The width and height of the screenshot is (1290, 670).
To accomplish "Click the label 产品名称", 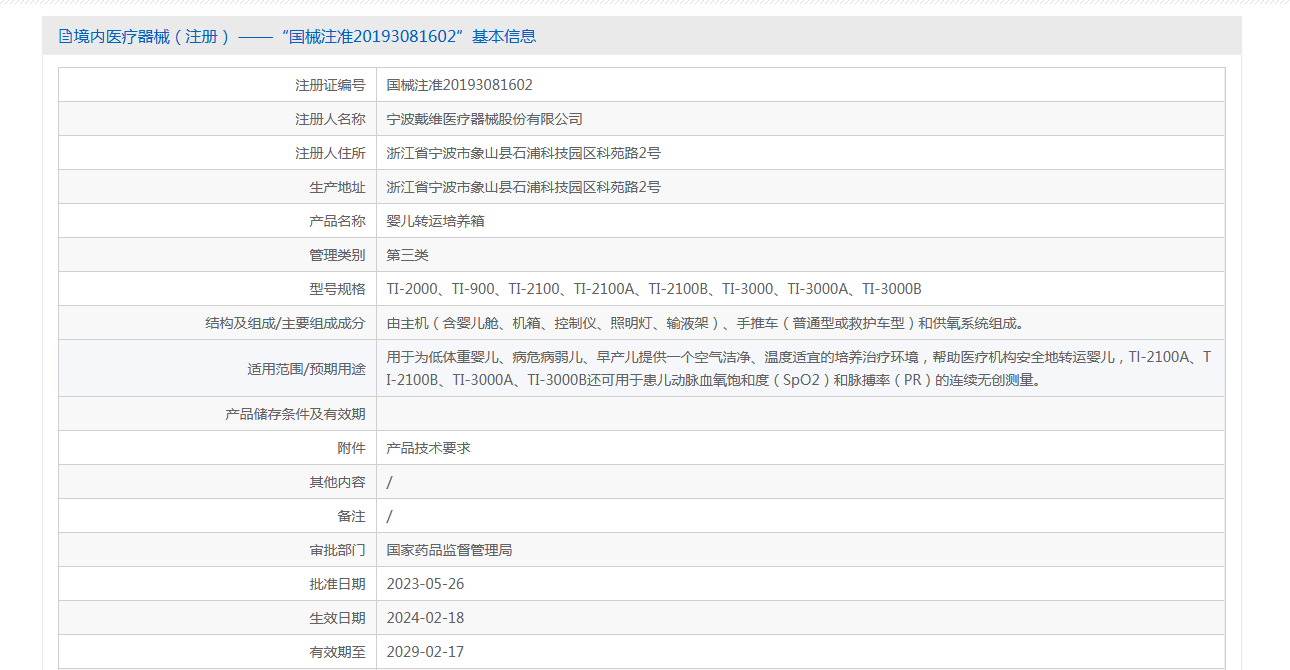I will coord(337,221).
